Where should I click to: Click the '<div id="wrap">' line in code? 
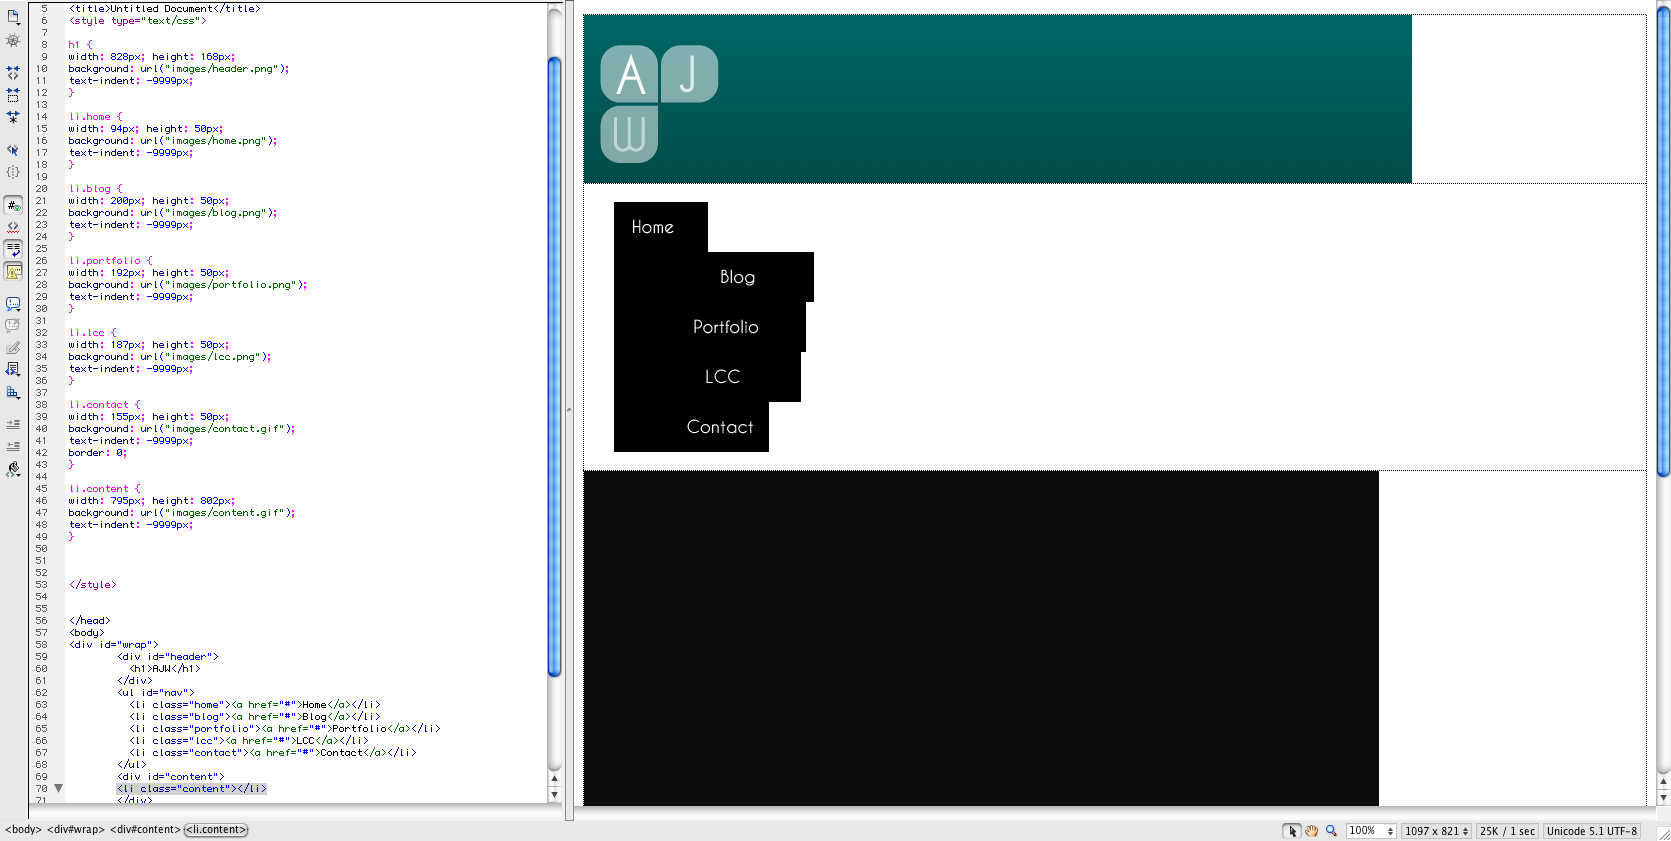114,645
